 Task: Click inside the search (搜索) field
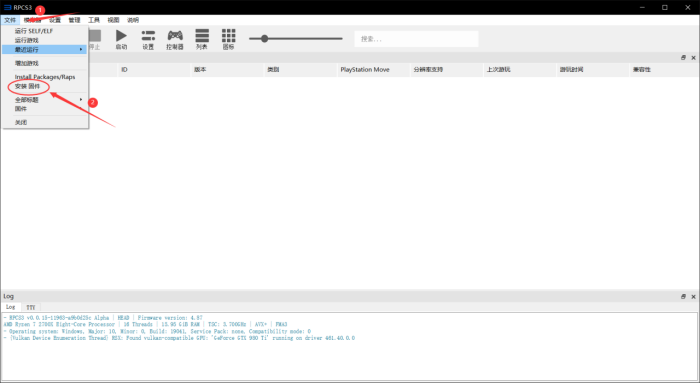point(416,39)
